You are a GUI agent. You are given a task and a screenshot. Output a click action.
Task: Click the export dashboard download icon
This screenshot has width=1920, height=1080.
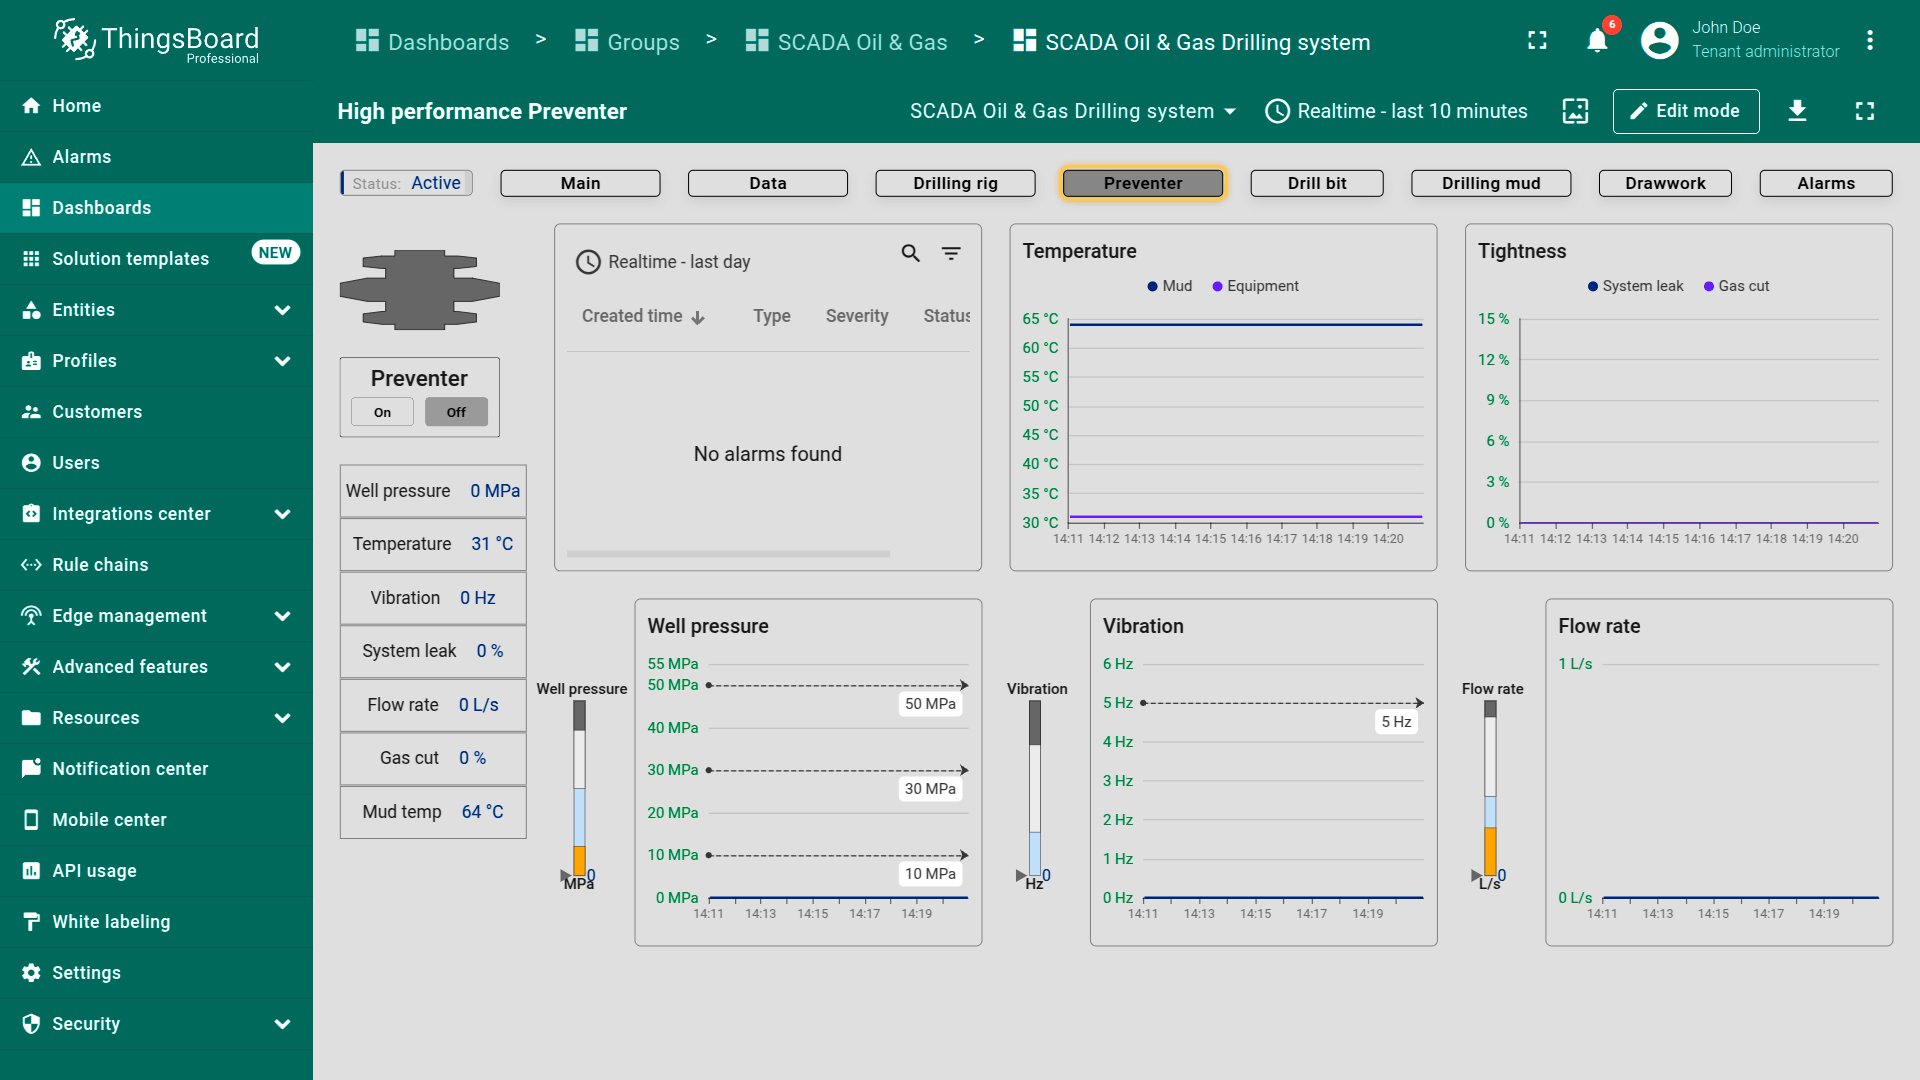point(1797,111)
